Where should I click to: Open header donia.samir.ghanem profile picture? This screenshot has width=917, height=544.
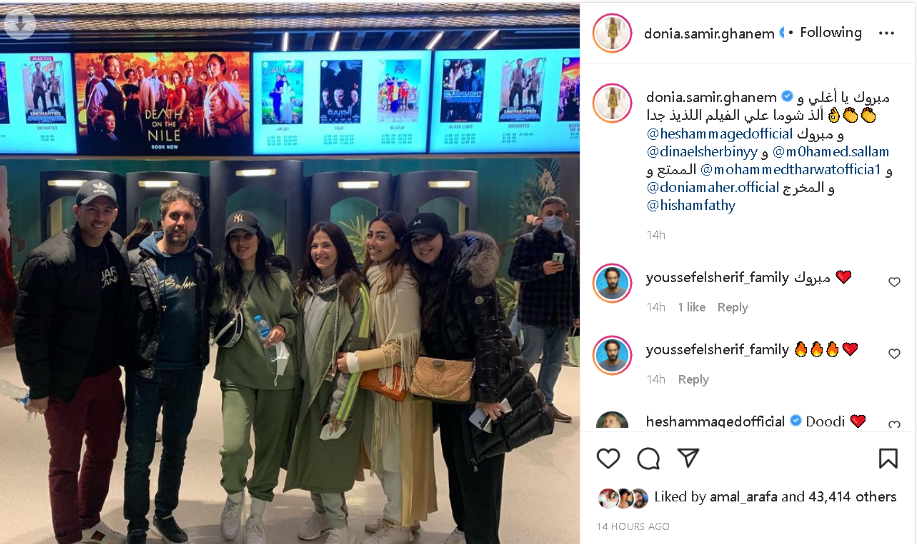[x=612, y=33]
